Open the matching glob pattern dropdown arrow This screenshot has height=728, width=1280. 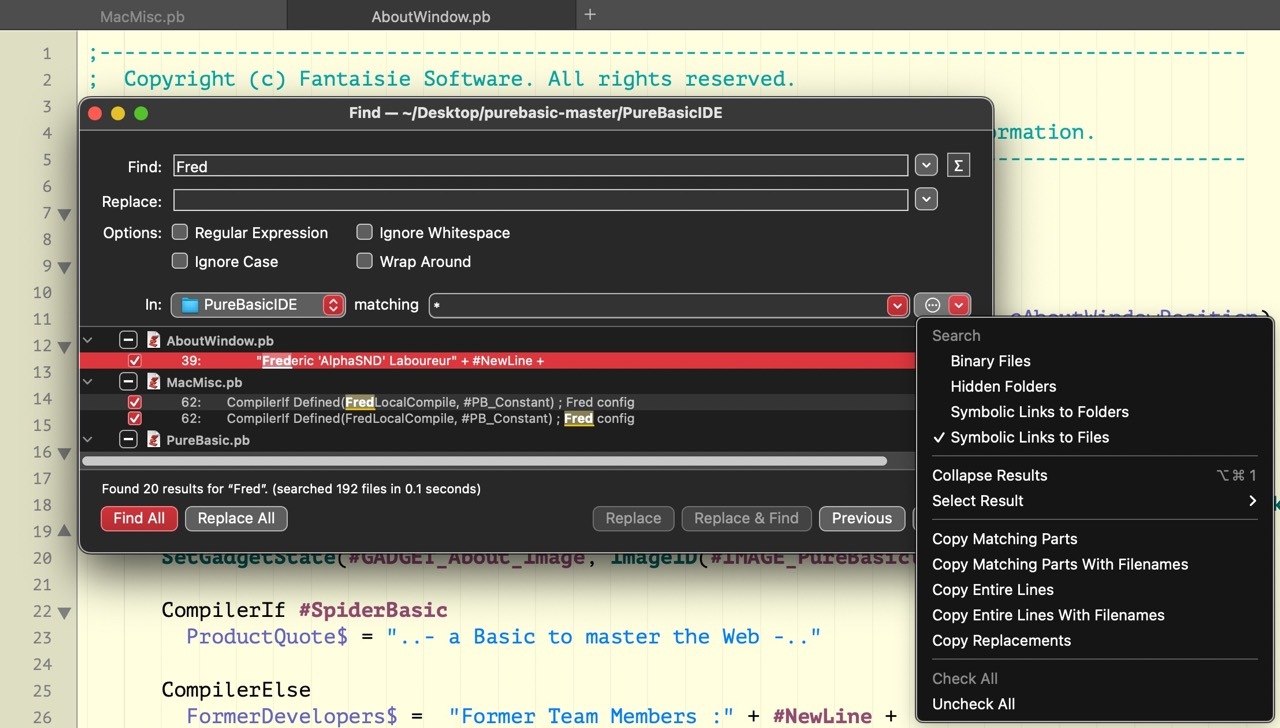point(897,305)
